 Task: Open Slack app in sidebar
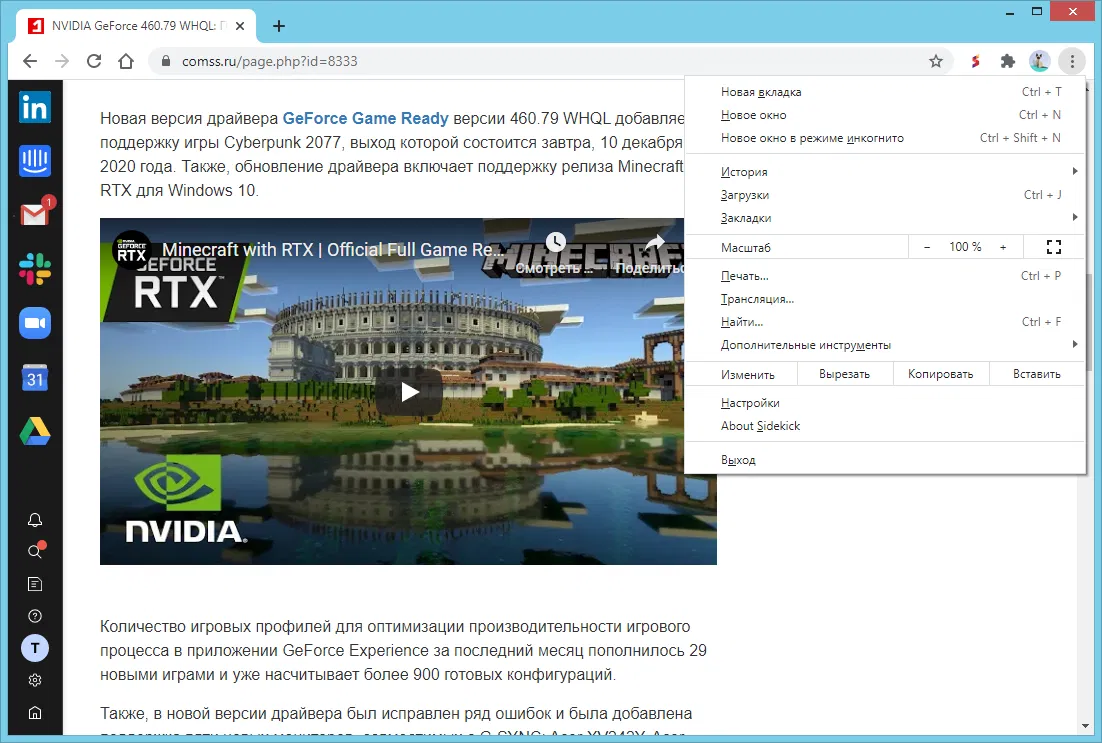click(x=34, y=269)
